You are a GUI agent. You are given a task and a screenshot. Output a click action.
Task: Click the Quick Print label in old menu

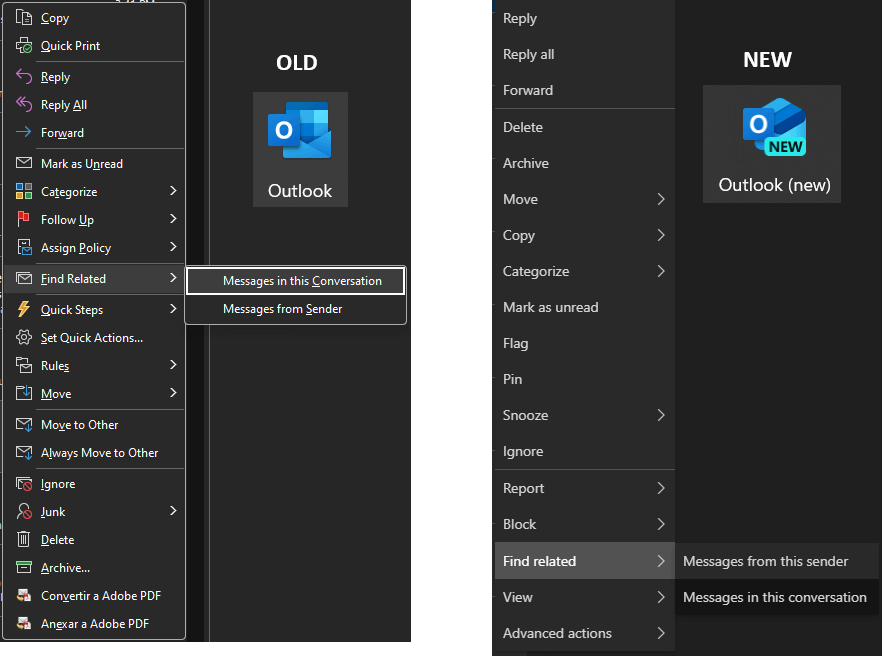pos(70,46)
